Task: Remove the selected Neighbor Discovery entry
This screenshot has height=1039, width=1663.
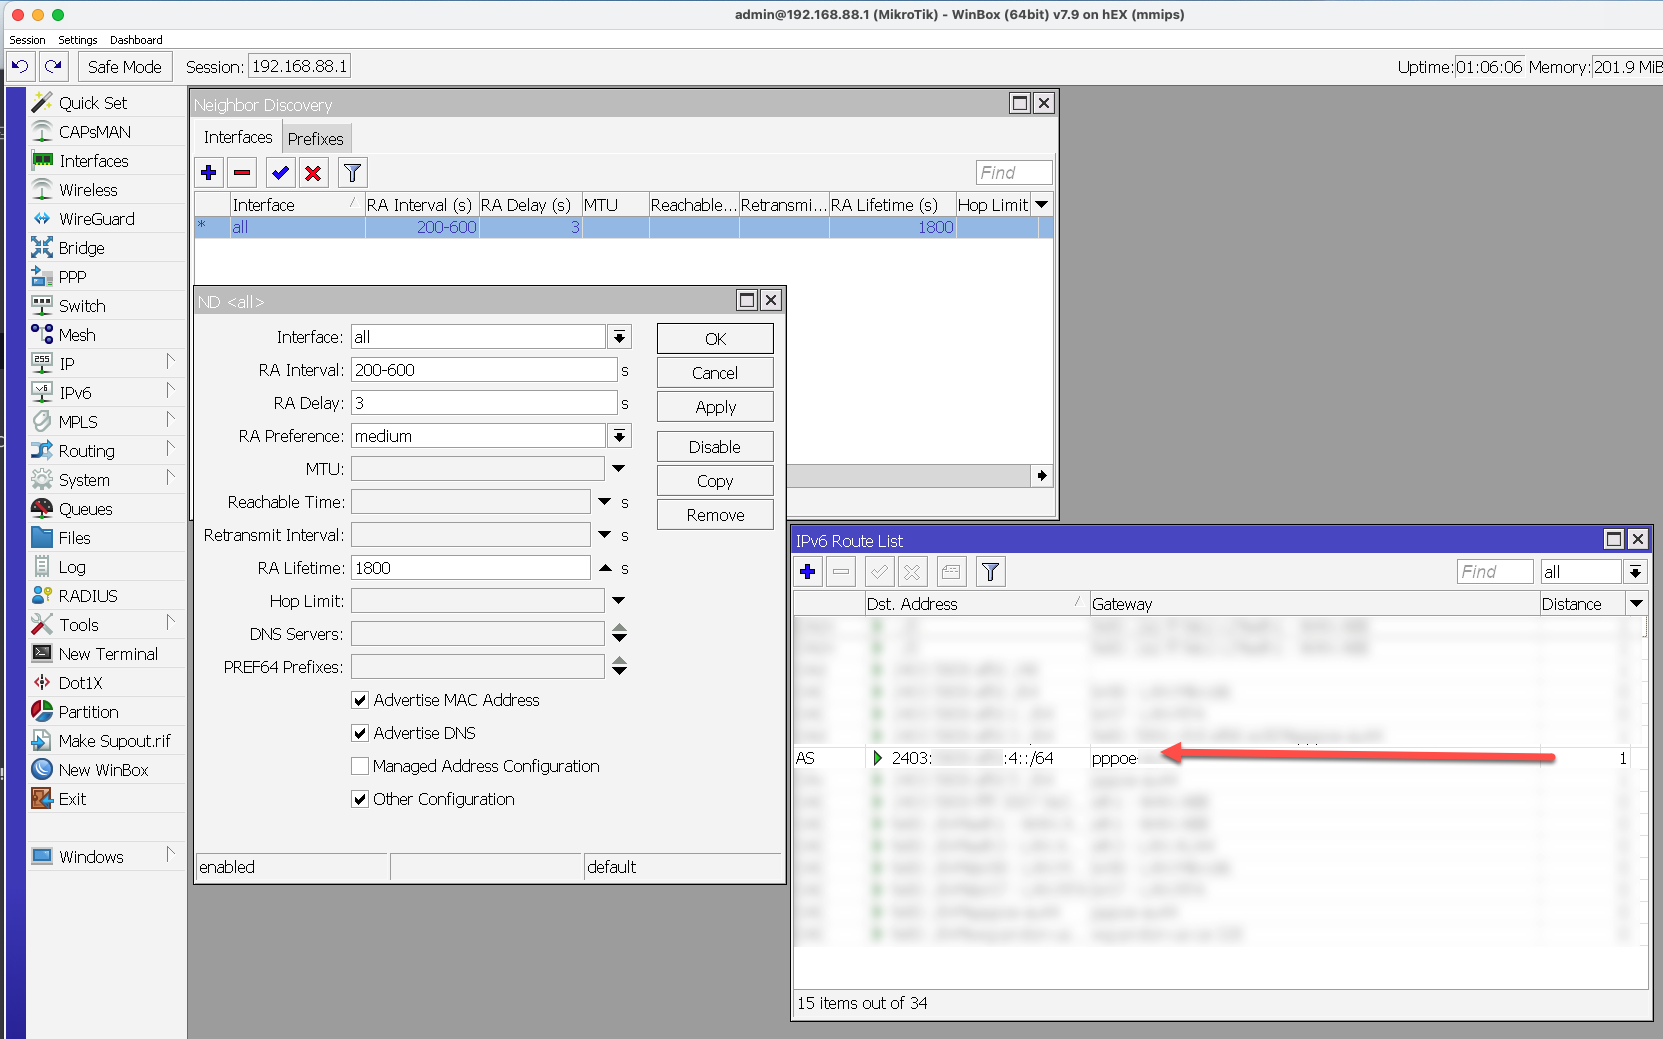Action: pyautogui.click(x=242, y=172)
